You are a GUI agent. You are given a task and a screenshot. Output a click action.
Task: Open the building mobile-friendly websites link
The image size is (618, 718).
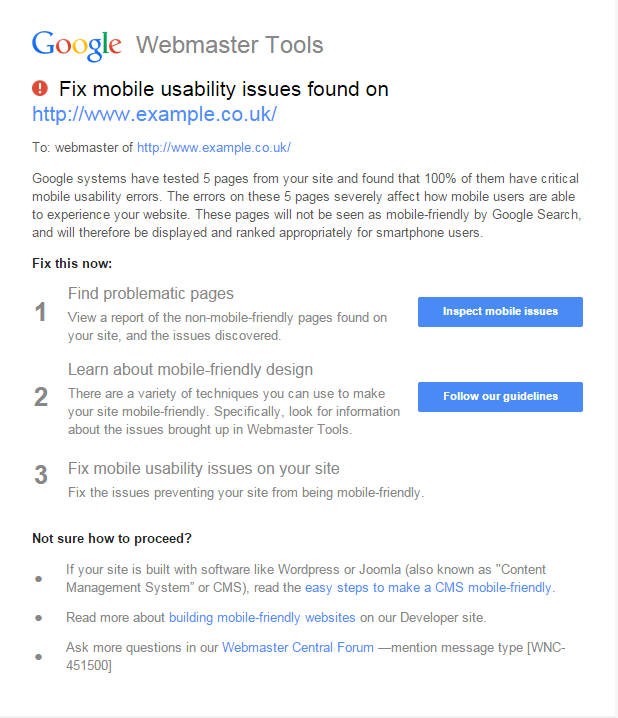262,618
